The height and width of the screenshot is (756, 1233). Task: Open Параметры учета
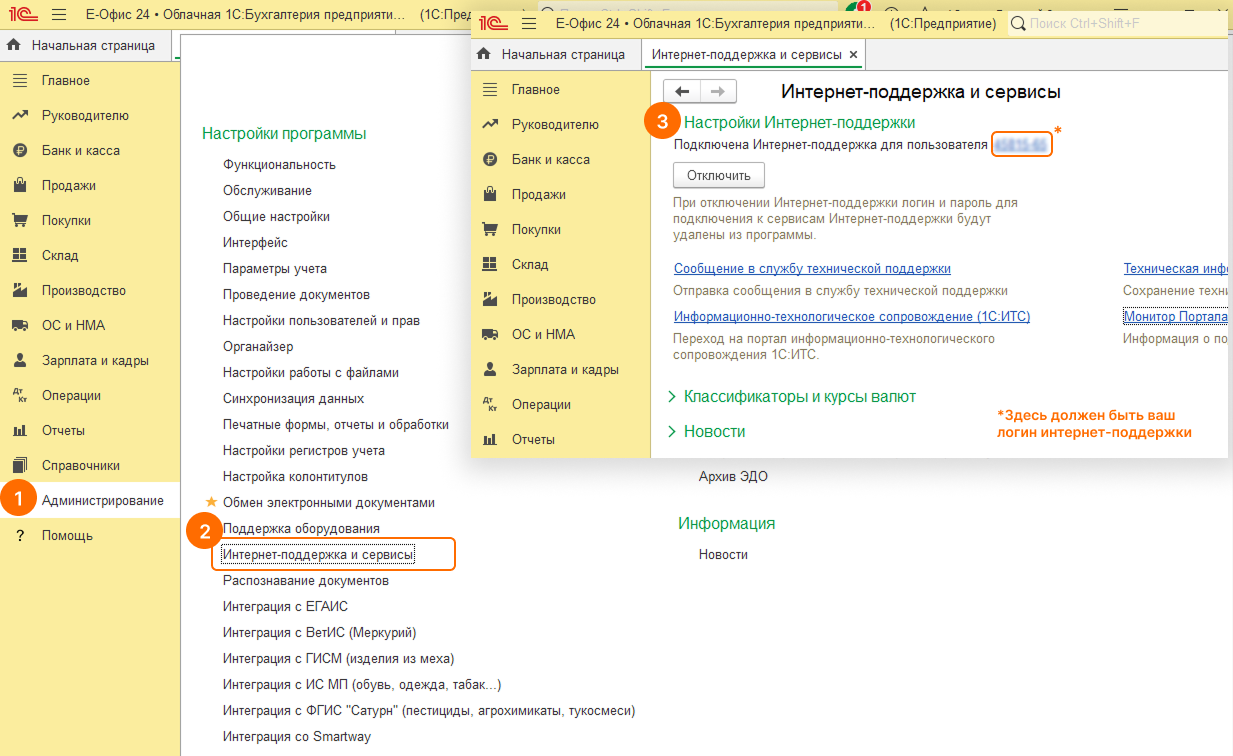pos(275,269)
